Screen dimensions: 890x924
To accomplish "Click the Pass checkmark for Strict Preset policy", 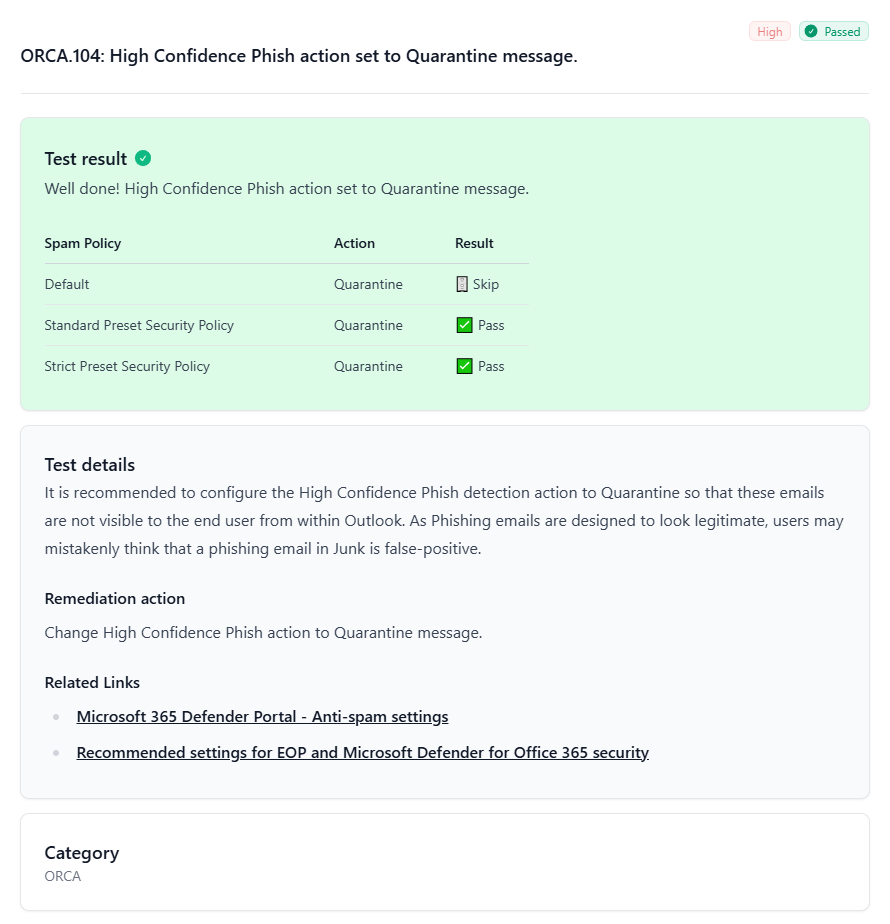I will pos(464,366).
